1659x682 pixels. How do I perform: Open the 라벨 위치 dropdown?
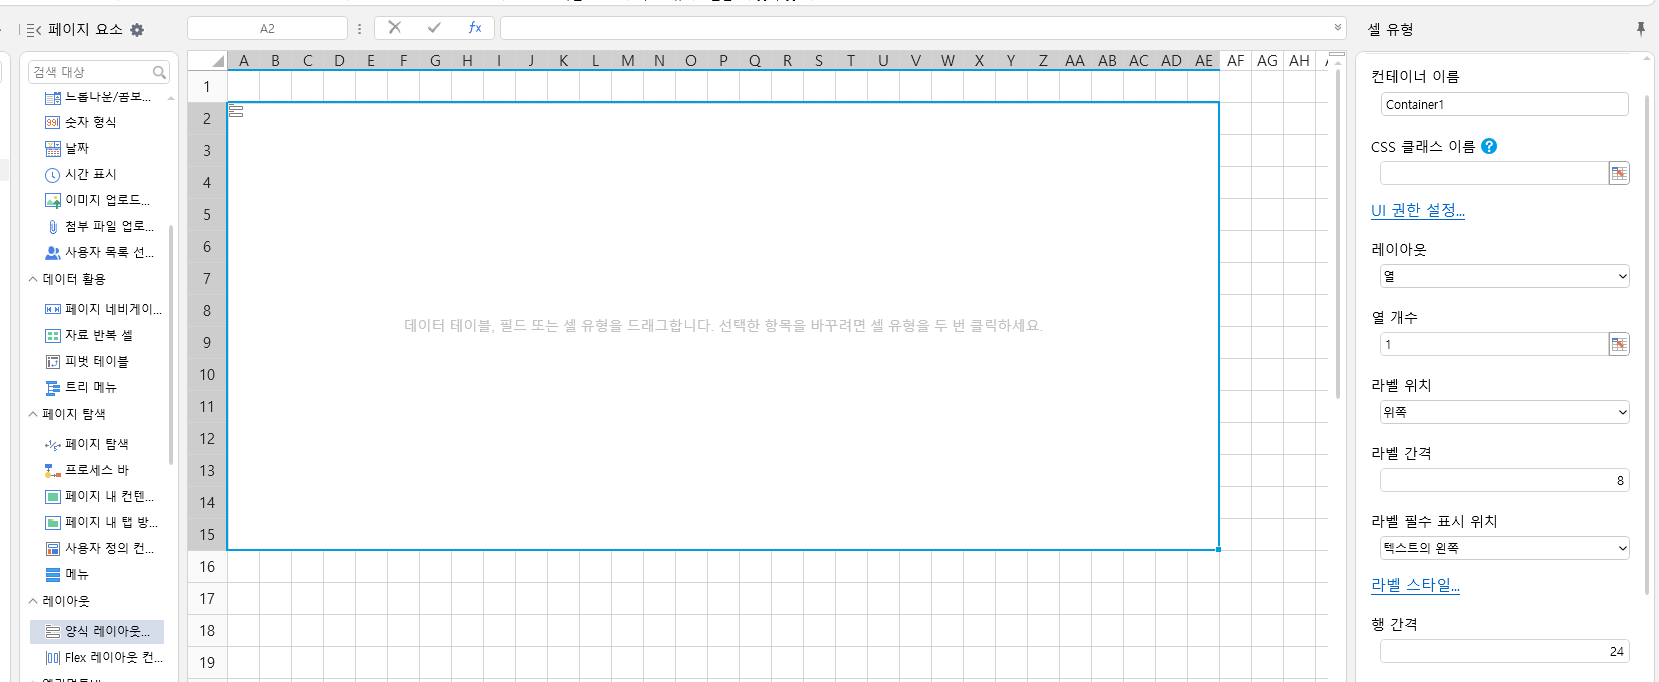[1505, 412]
